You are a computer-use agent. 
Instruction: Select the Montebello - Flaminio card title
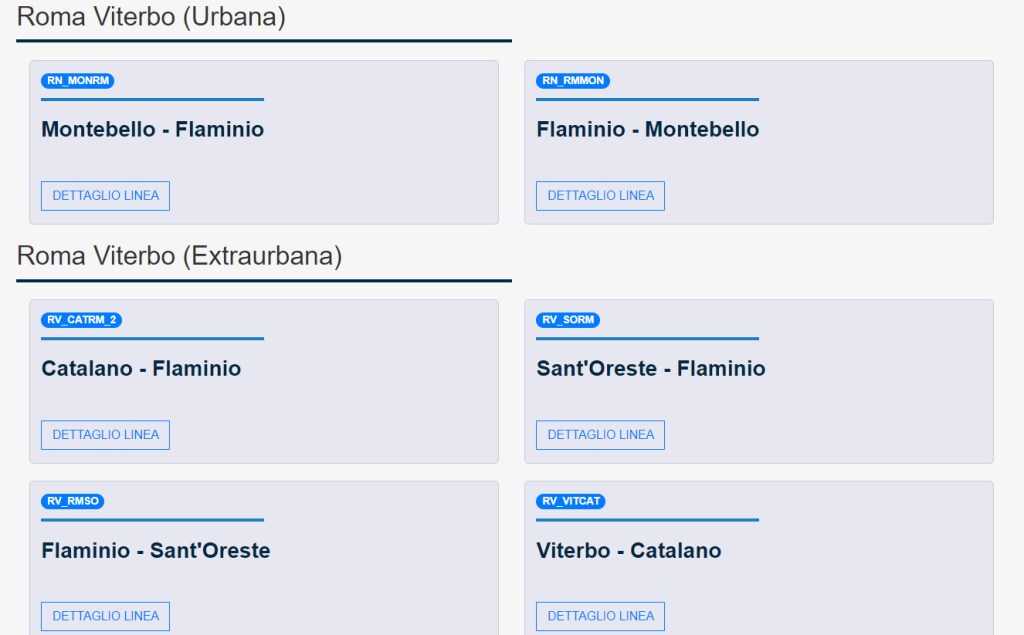click(x=152, y=129)
